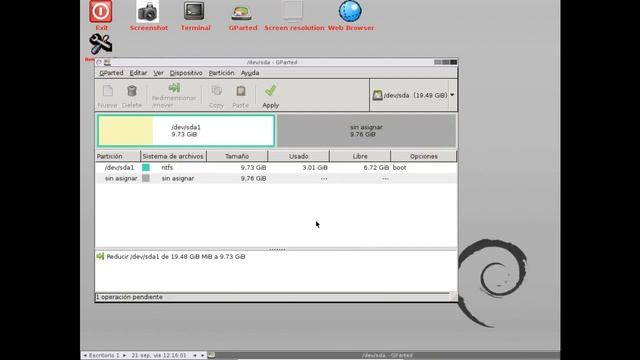
Task: Click the teal ntfs color square
Action: [146, 167]
